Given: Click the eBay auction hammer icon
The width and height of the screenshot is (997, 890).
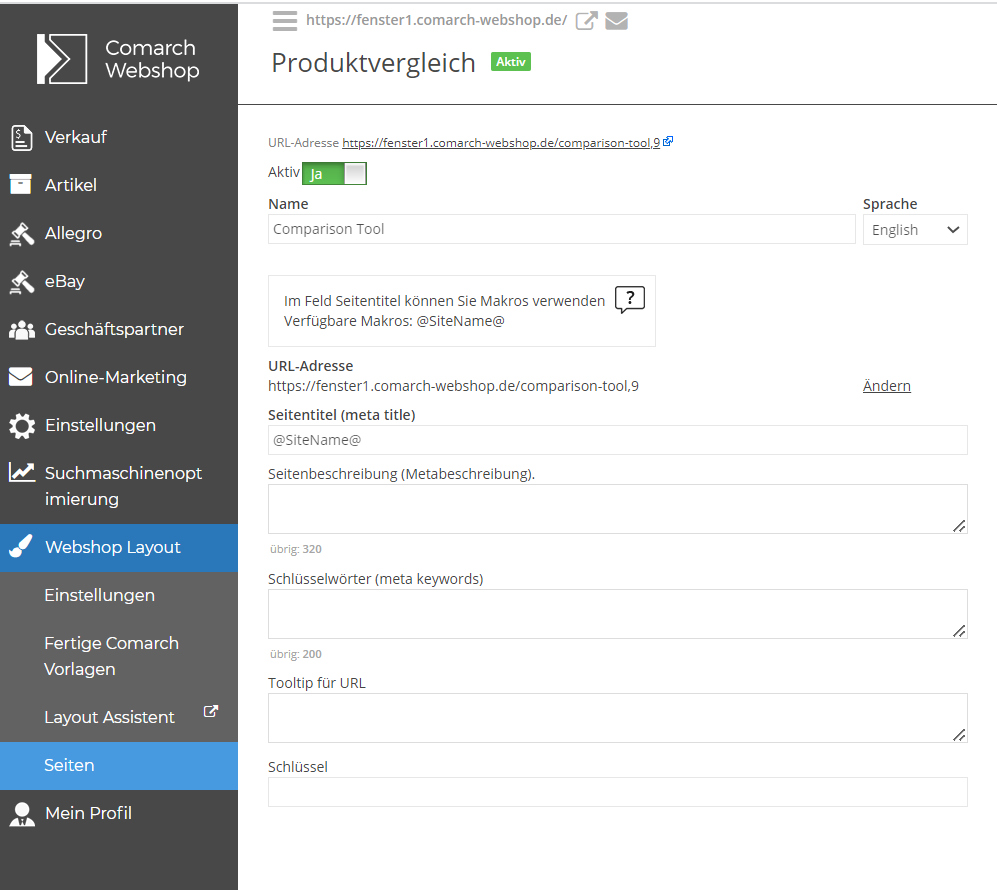Looking at the screenshot, I should coord(22,282).
